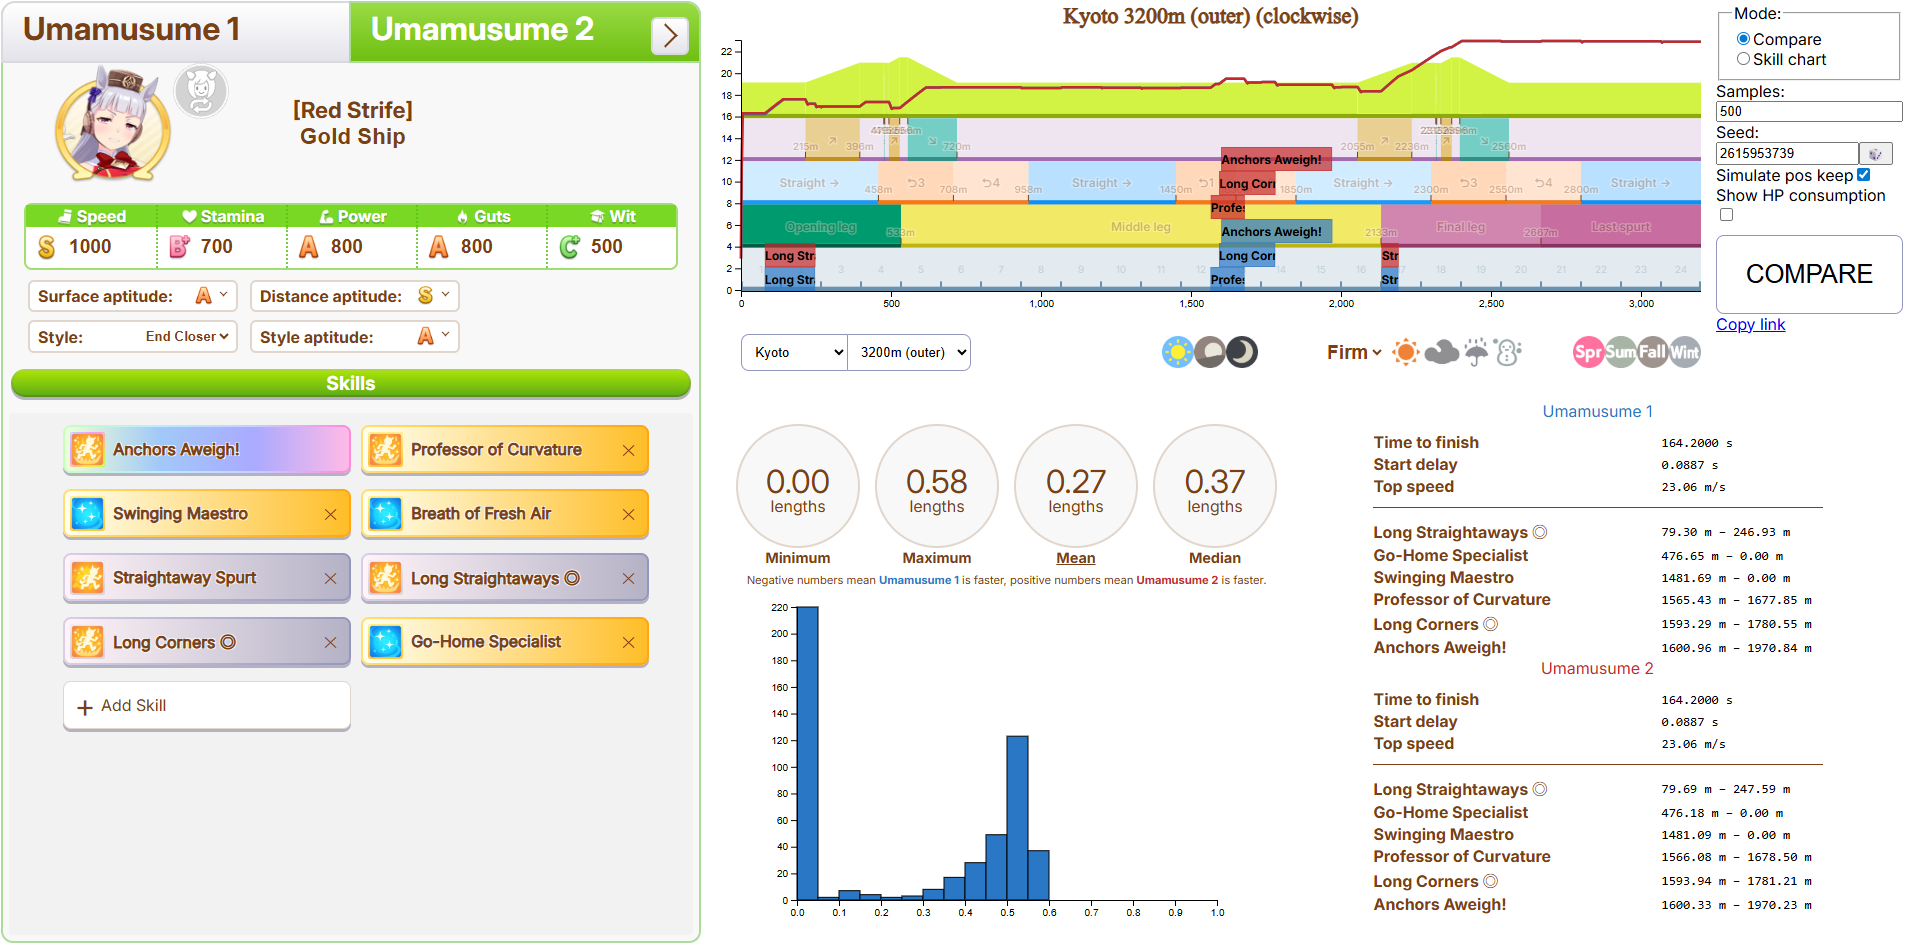Click tallest histogram bar at 0.0

[x=807, y=753]
